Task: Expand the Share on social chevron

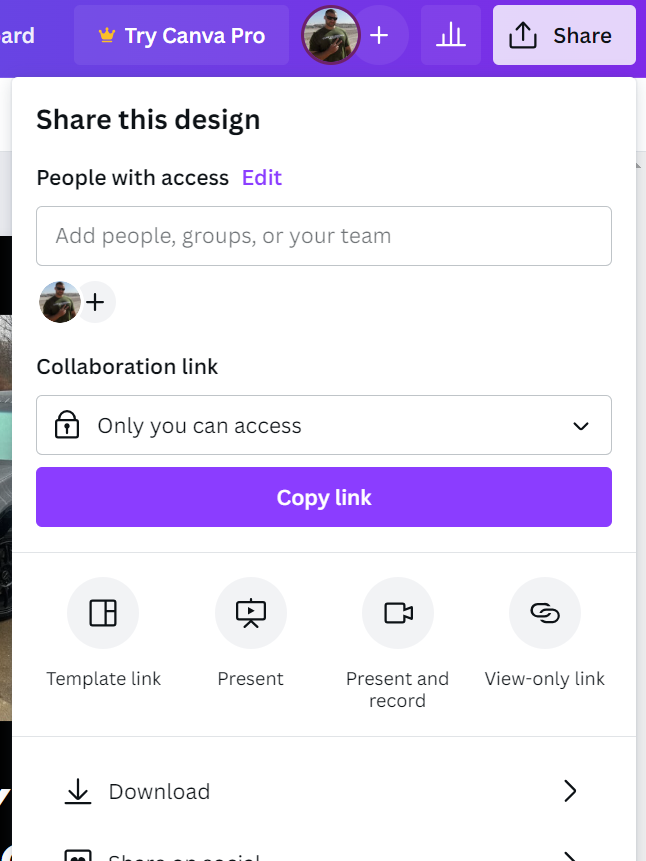Action: click(570, 856)
